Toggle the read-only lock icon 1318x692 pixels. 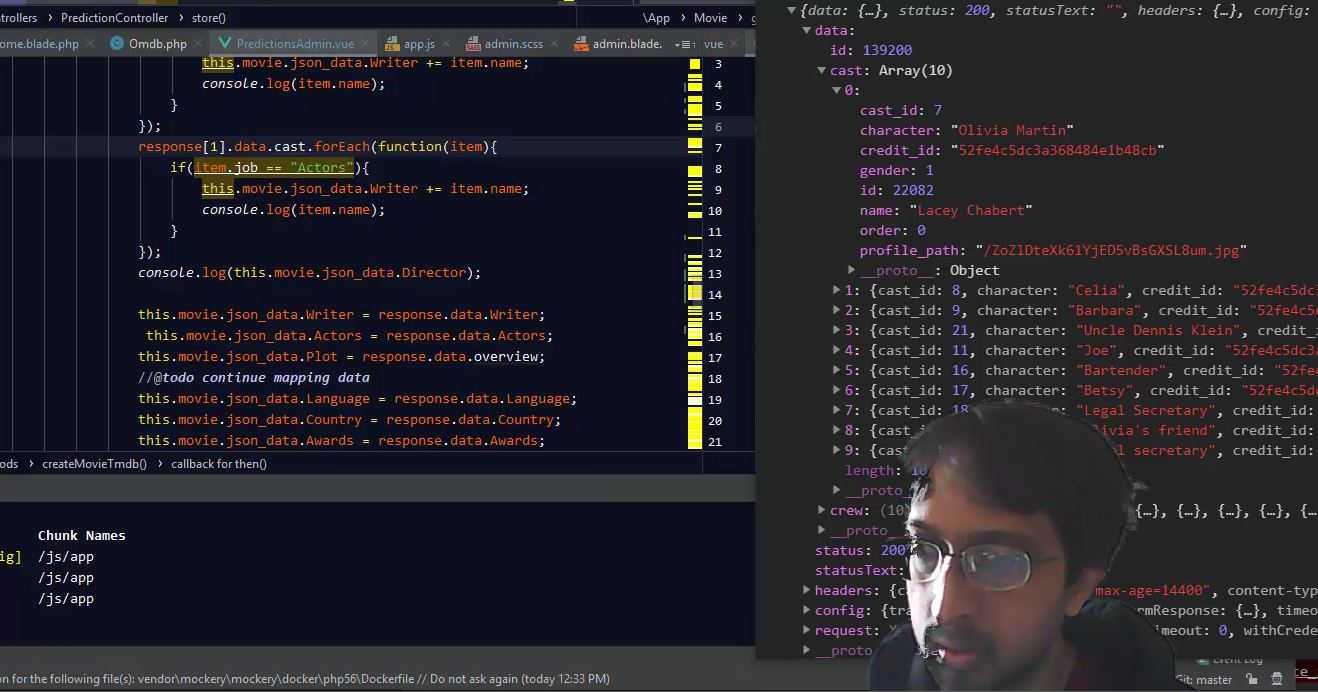pos(1254,679)
